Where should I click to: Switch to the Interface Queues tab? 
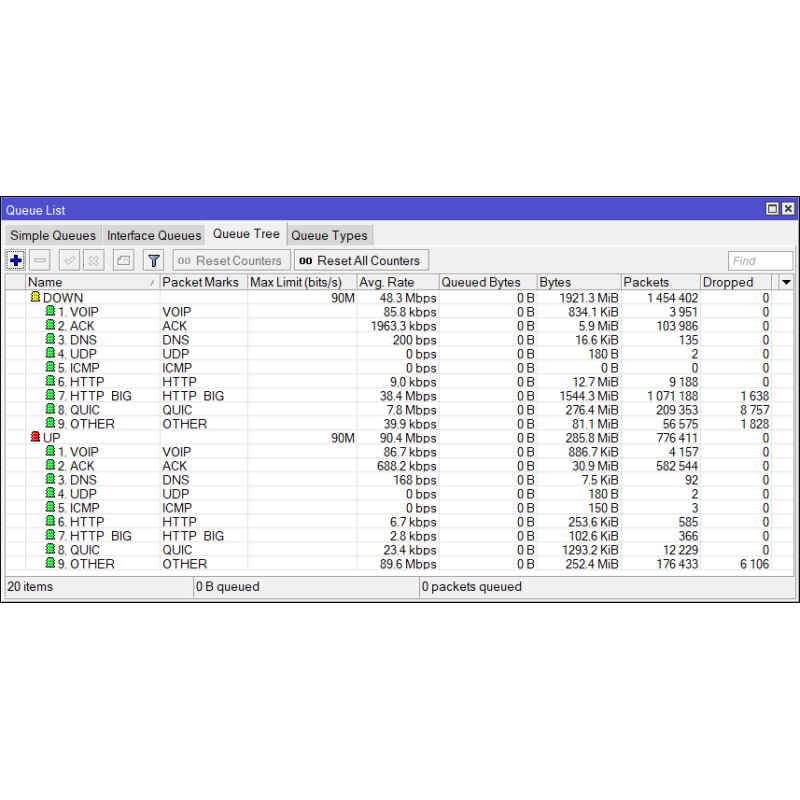[x=154, y=236]
